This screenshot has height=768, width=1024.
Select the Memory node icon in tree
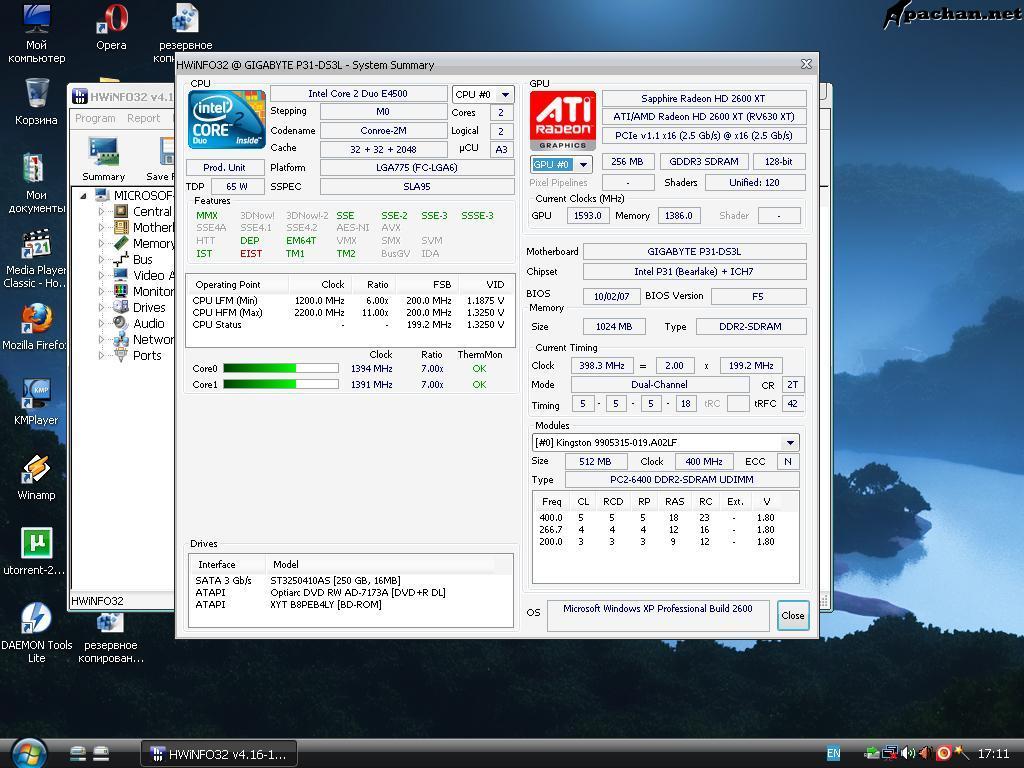(x=121, y=243)
